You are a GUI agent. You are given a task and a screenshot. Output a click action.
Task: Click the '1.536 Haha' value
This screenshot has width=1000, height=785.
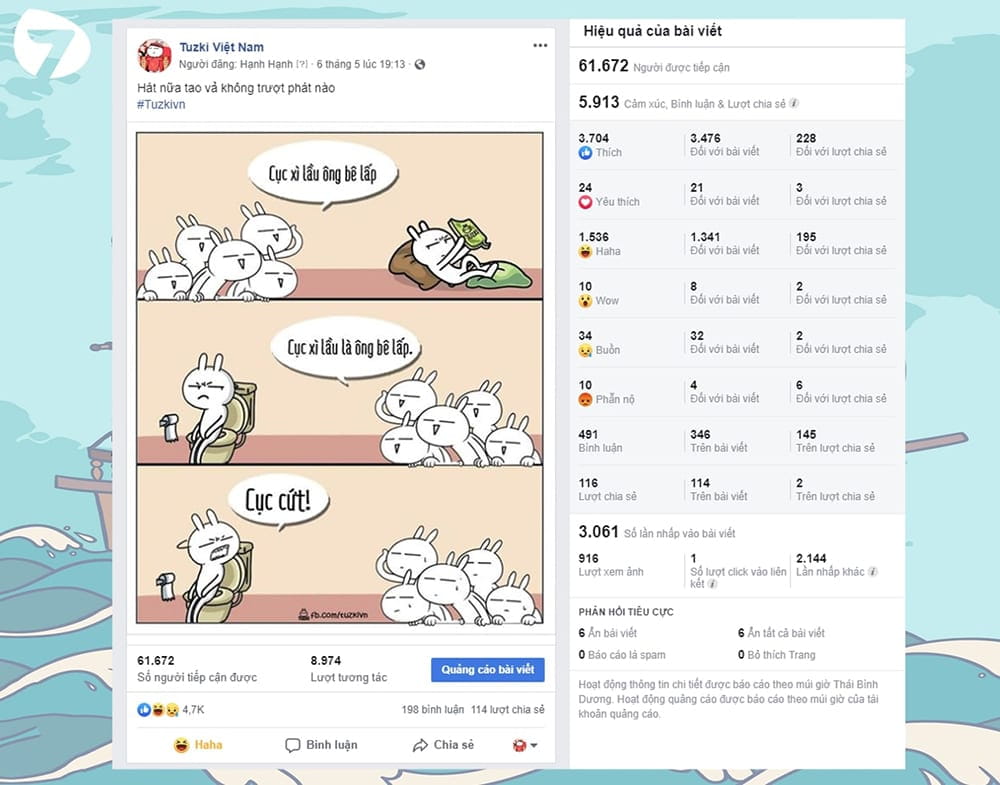[599, 244]
